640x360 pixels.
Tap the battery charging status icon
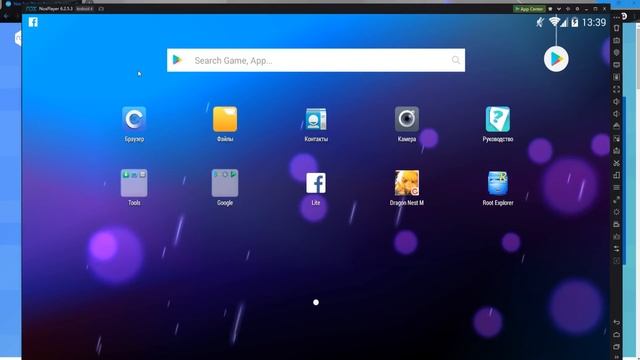575,22
